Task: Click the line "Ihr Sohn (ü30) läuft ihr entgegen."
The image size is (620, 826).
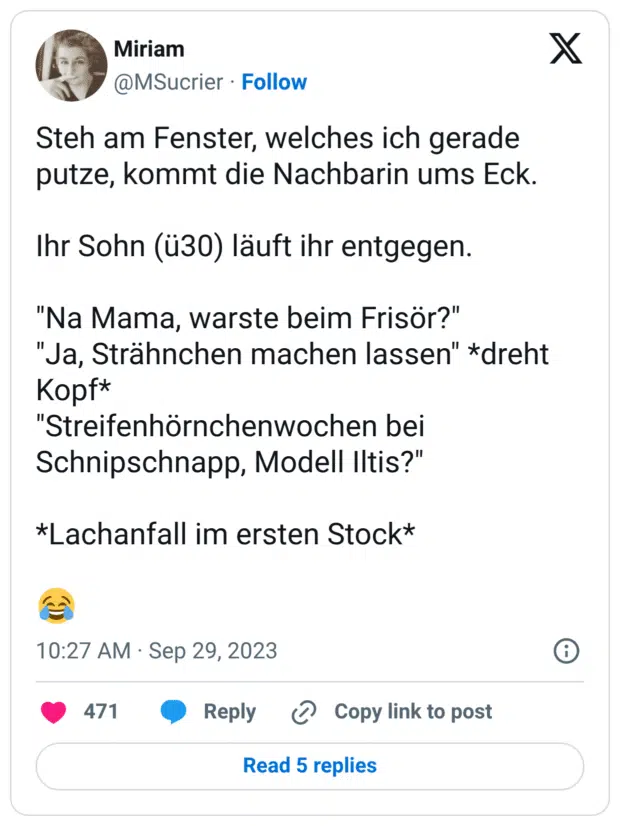Action: (253, 247)
